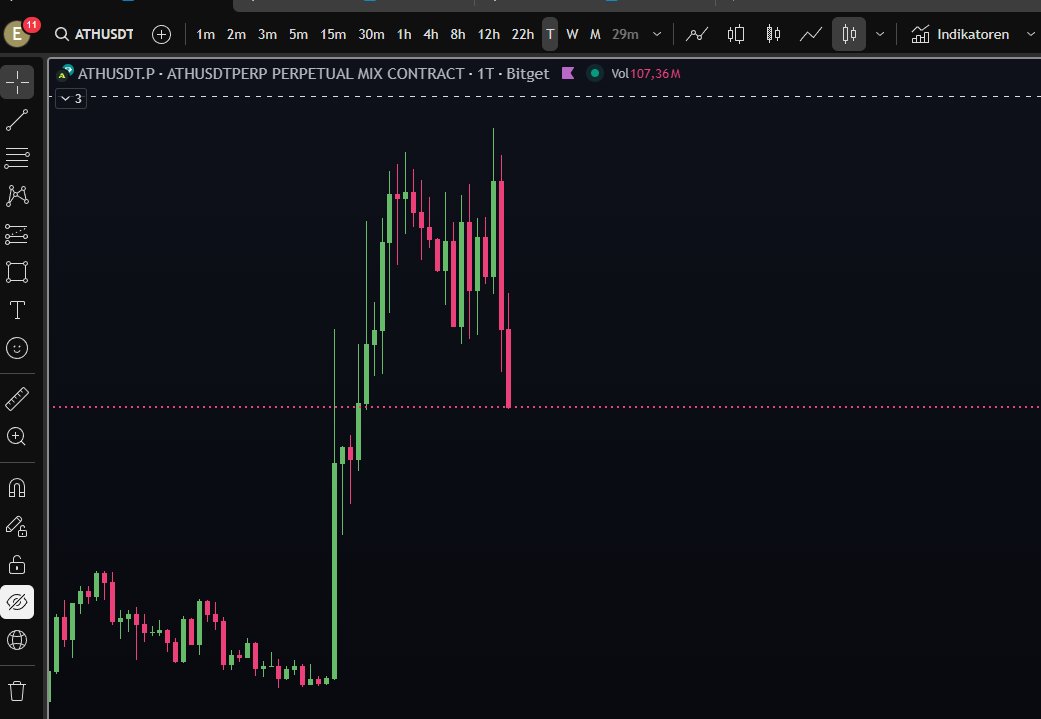Expand the Indikatoren favorites dropdown arrow
Viewport: 1041px width, 719px height.
[x=1030, y=34]
